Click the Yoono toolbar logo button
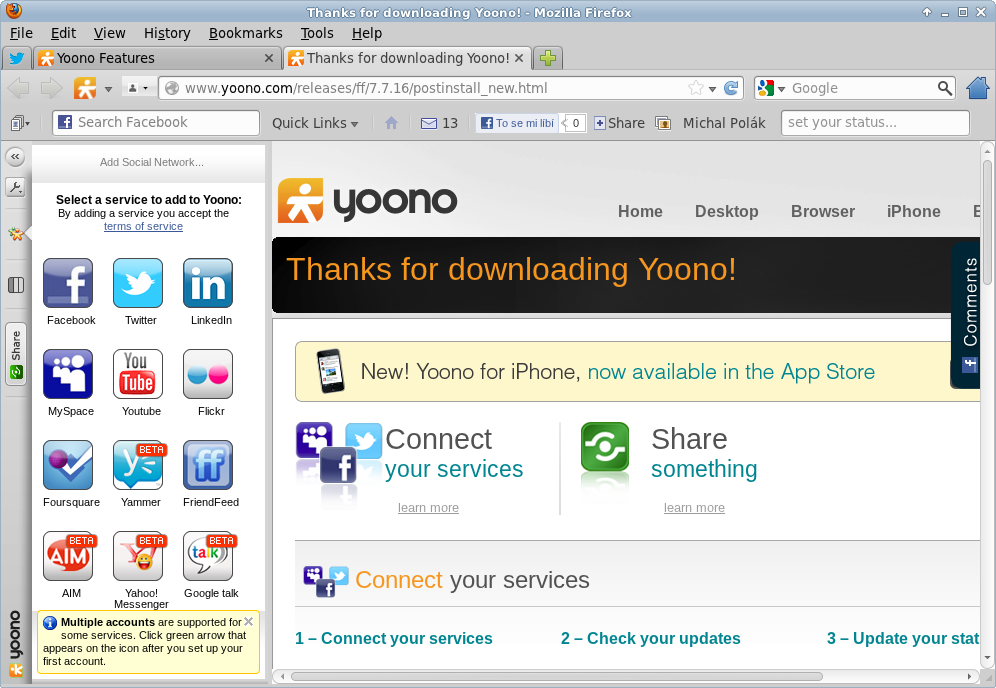996x688 pixels. click(x=85, y=88)
